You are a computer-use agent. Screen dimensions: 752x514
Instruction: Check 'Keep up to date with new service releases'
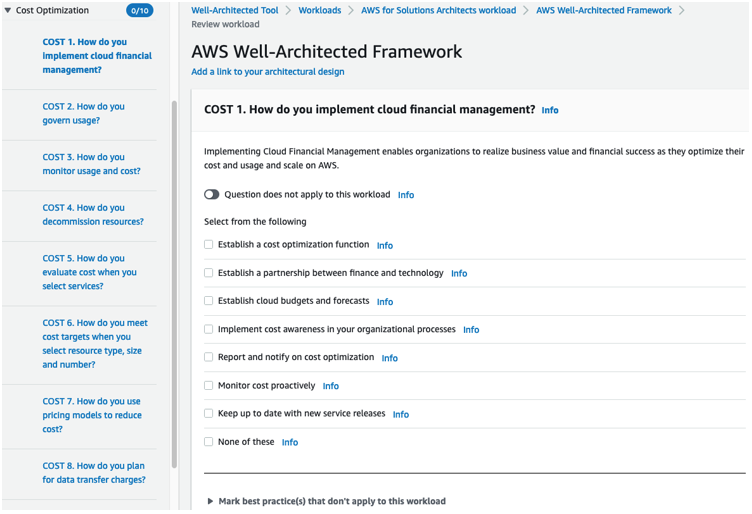coord(208,413)
